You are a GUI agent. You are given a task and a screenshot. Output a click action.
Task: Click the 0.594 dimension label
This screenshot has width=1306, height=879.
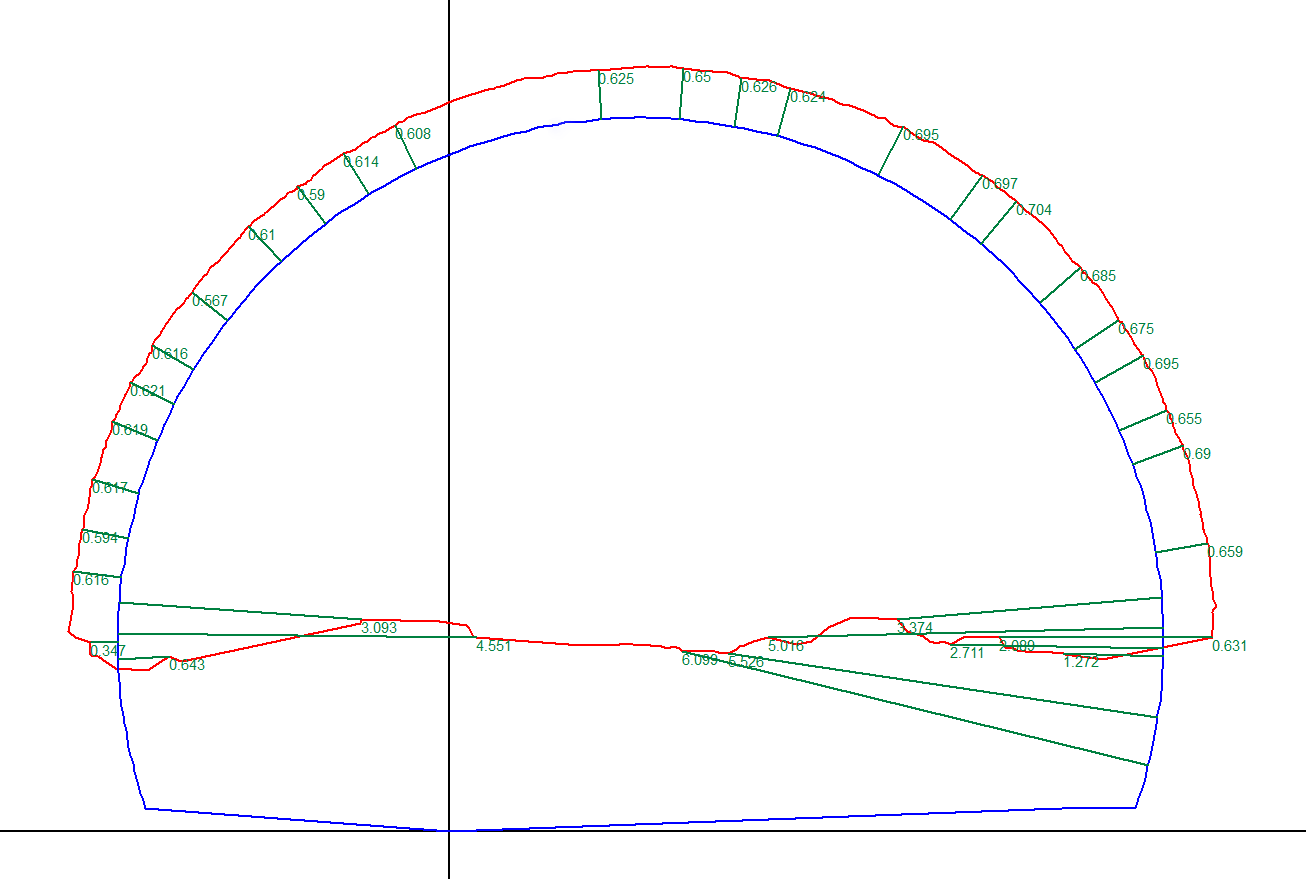pyautogui.click(x=100, y=538)
